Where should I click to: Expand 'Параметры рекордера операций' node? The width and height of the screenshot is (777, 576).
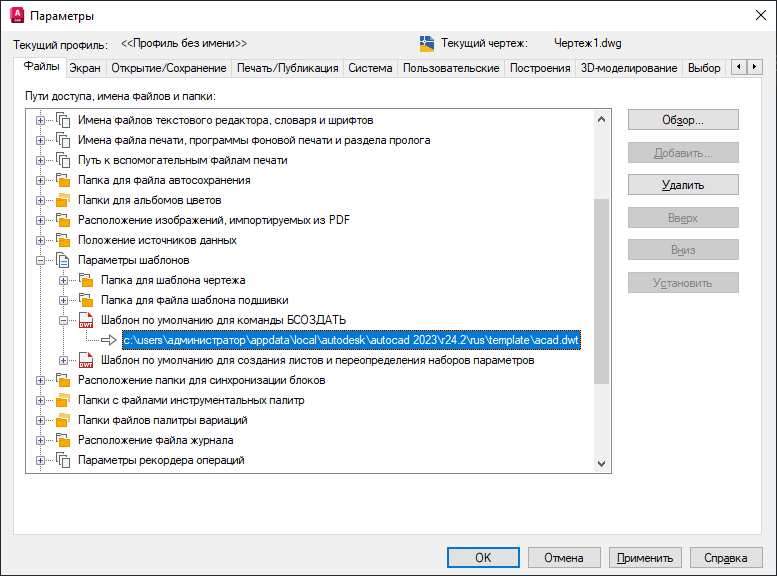(x=41, y=460)
